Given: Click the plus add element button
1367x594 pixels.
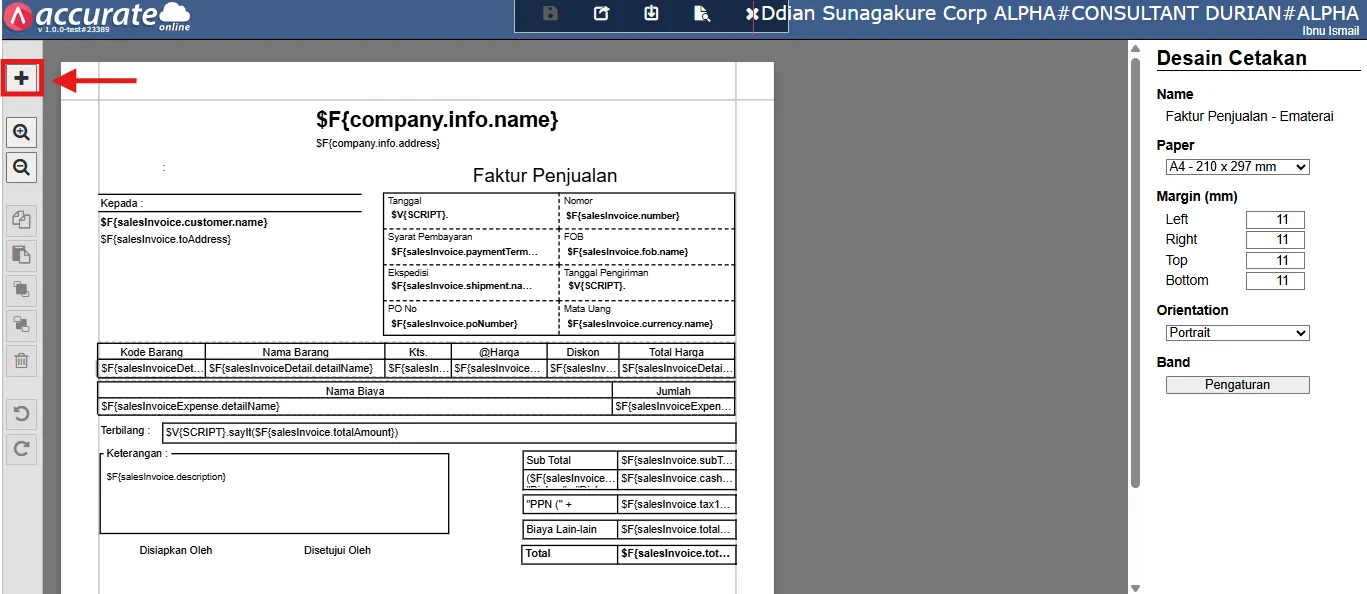Looking at the screenshot, I should tap(21, 78).
